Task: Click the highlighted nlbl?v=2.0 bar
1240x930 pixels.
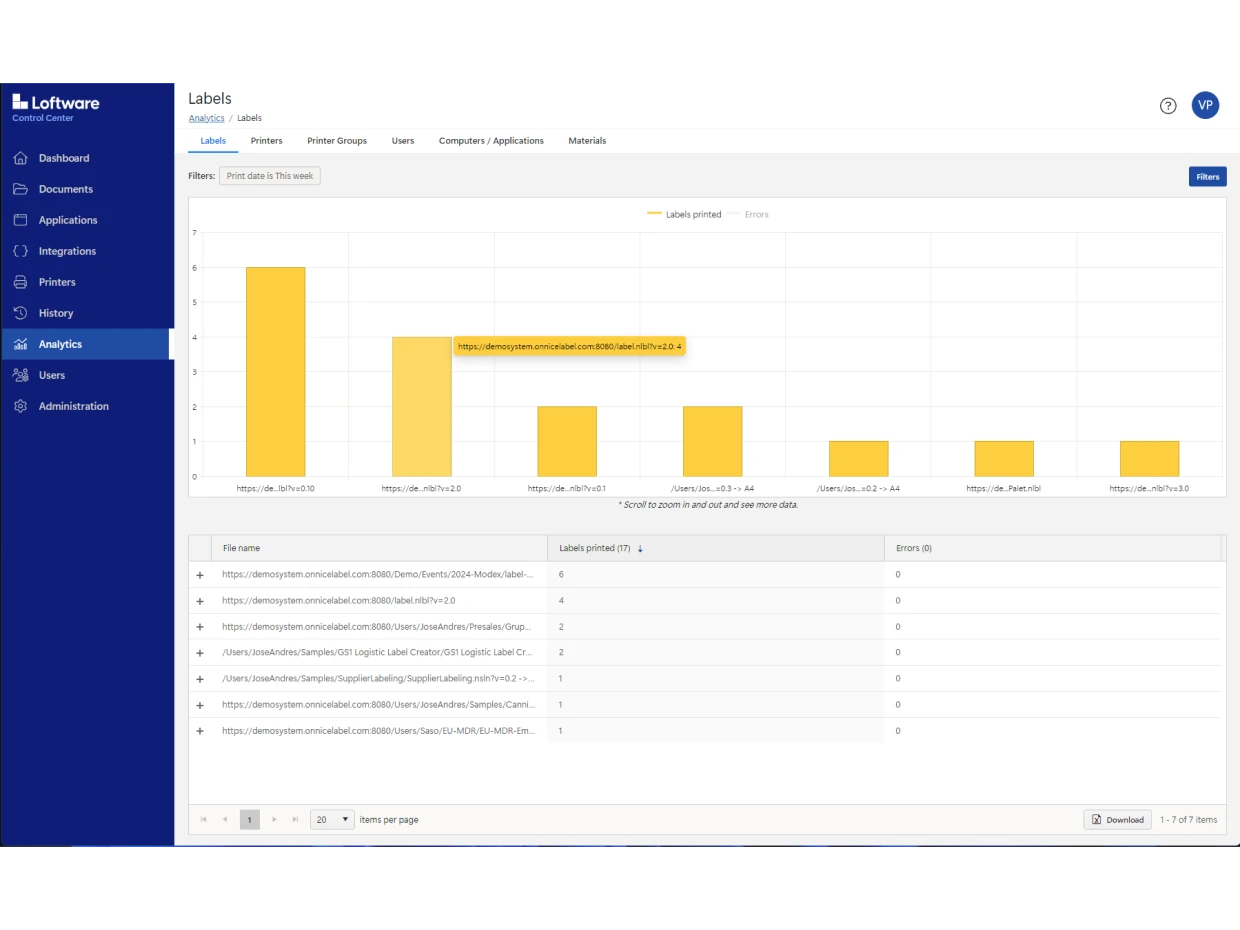Action: pyautogui.click(x=421, y=407)
